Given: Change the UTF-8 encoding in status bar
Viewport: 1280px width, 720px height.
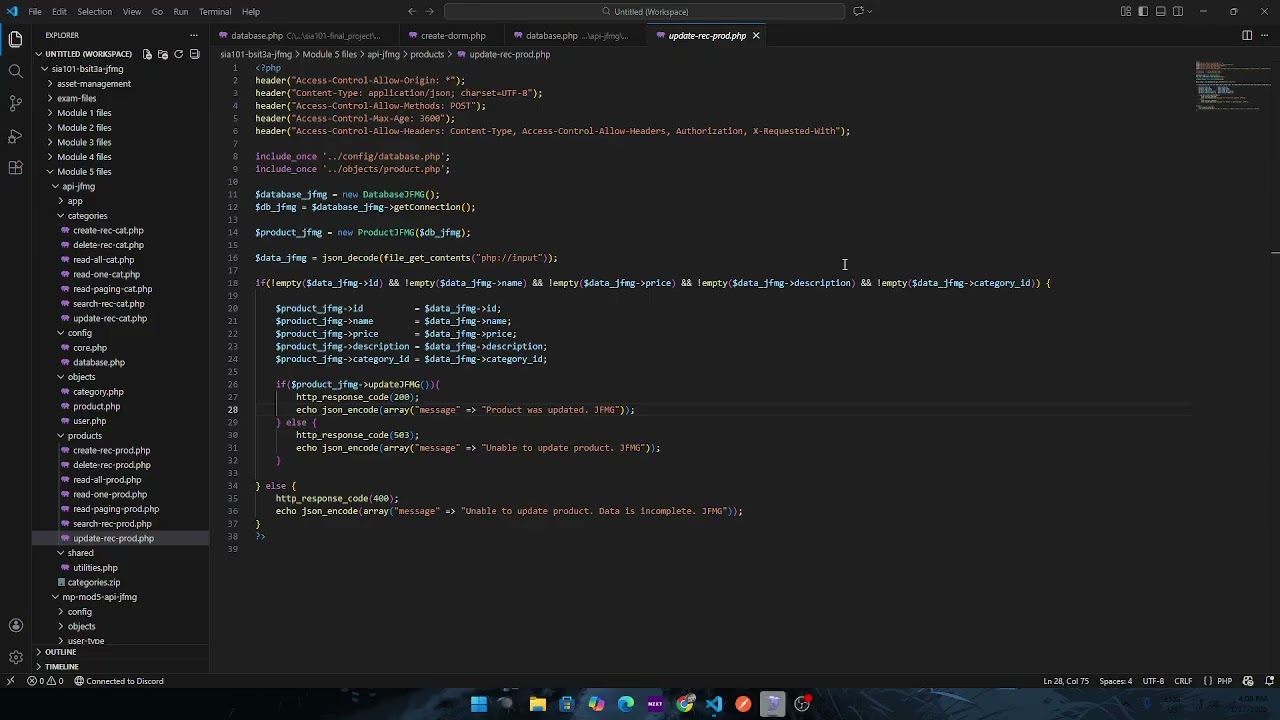Looking at the screenshot, I should [1153, 681].
